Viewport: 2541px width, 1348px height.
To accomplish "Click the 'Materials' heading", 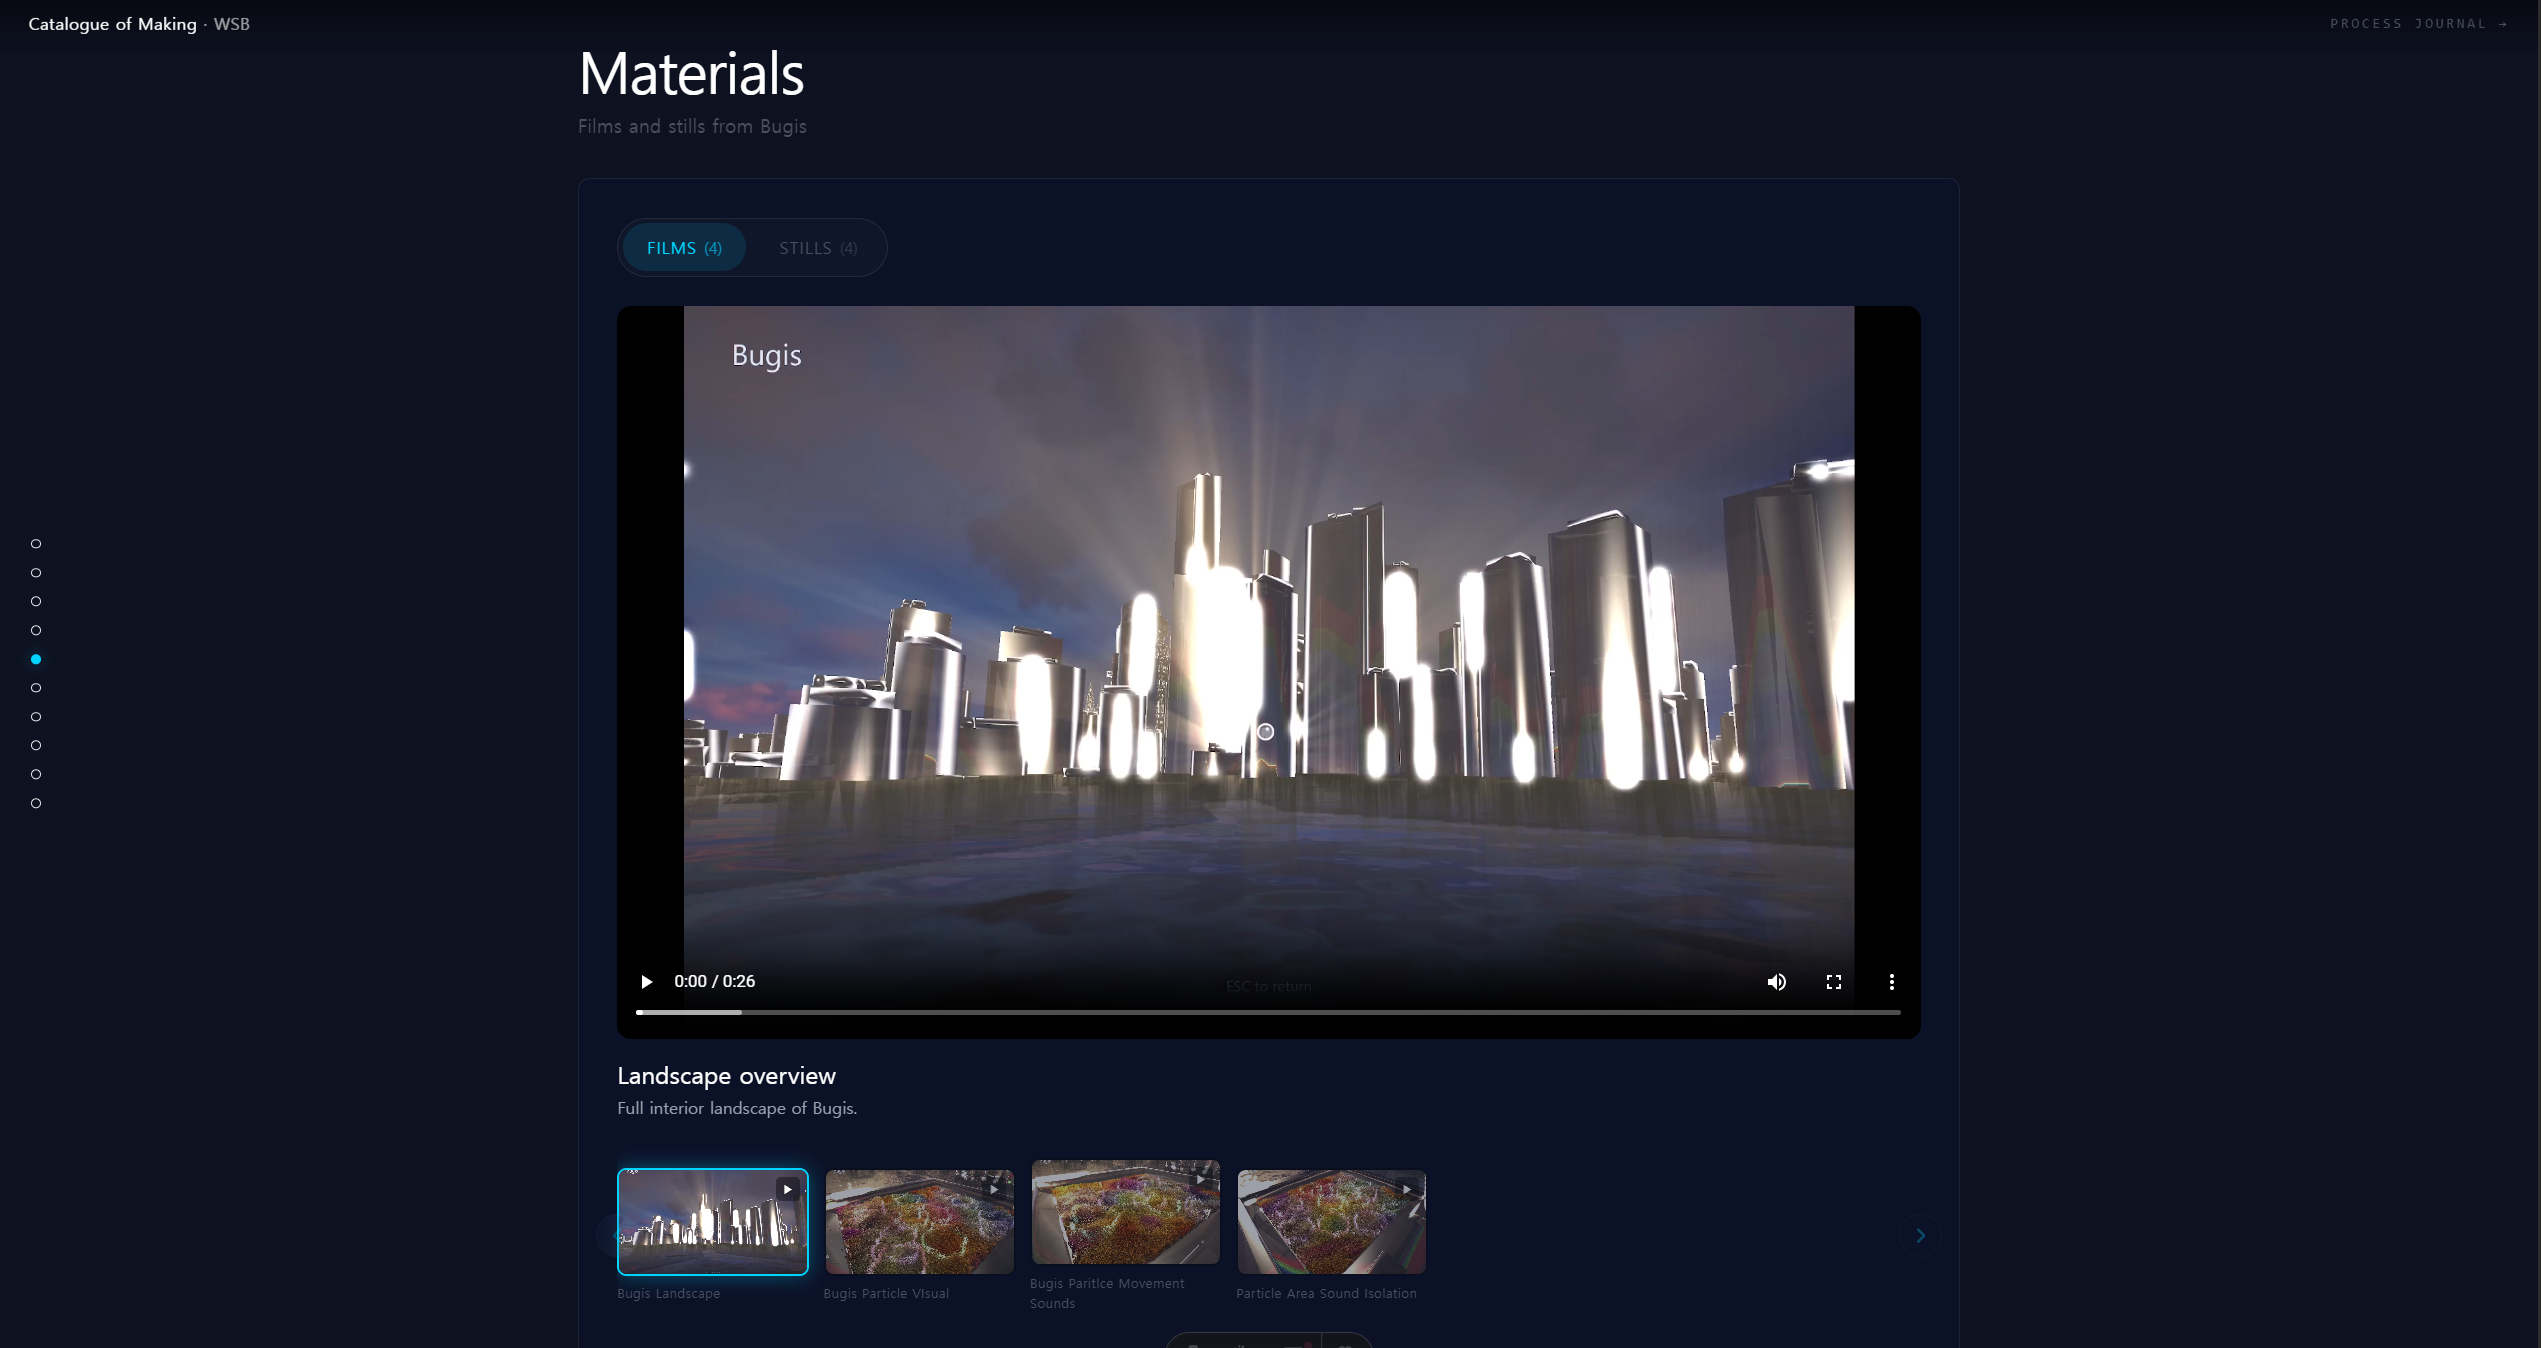I will (x=691, y=74).
